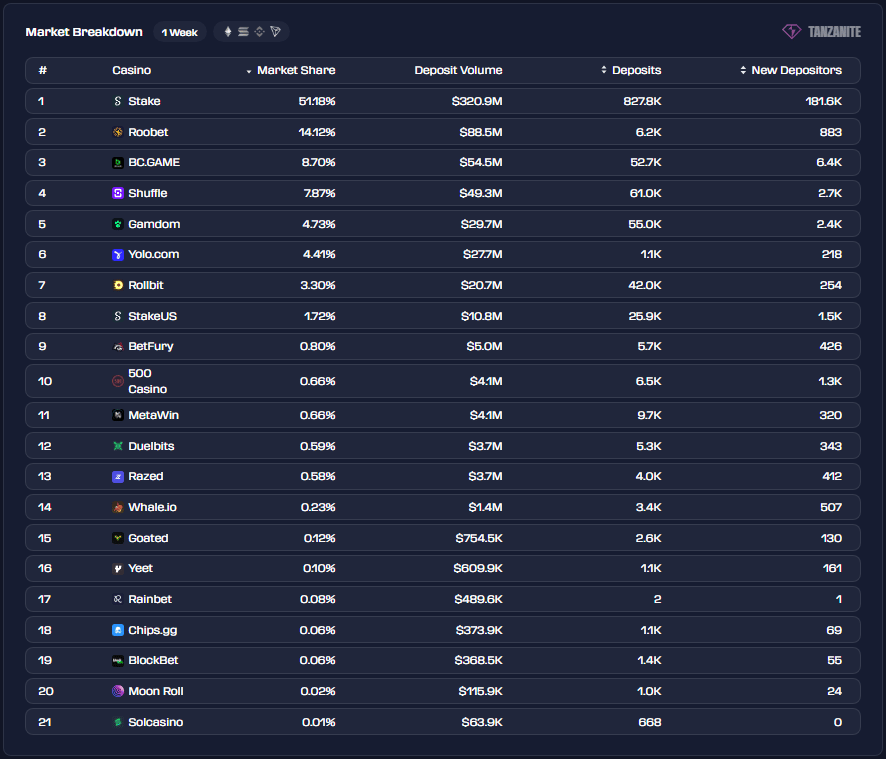The image size is (886, 759).
Task: Open the BC.GAME casino name link
Action: point(154,163)
